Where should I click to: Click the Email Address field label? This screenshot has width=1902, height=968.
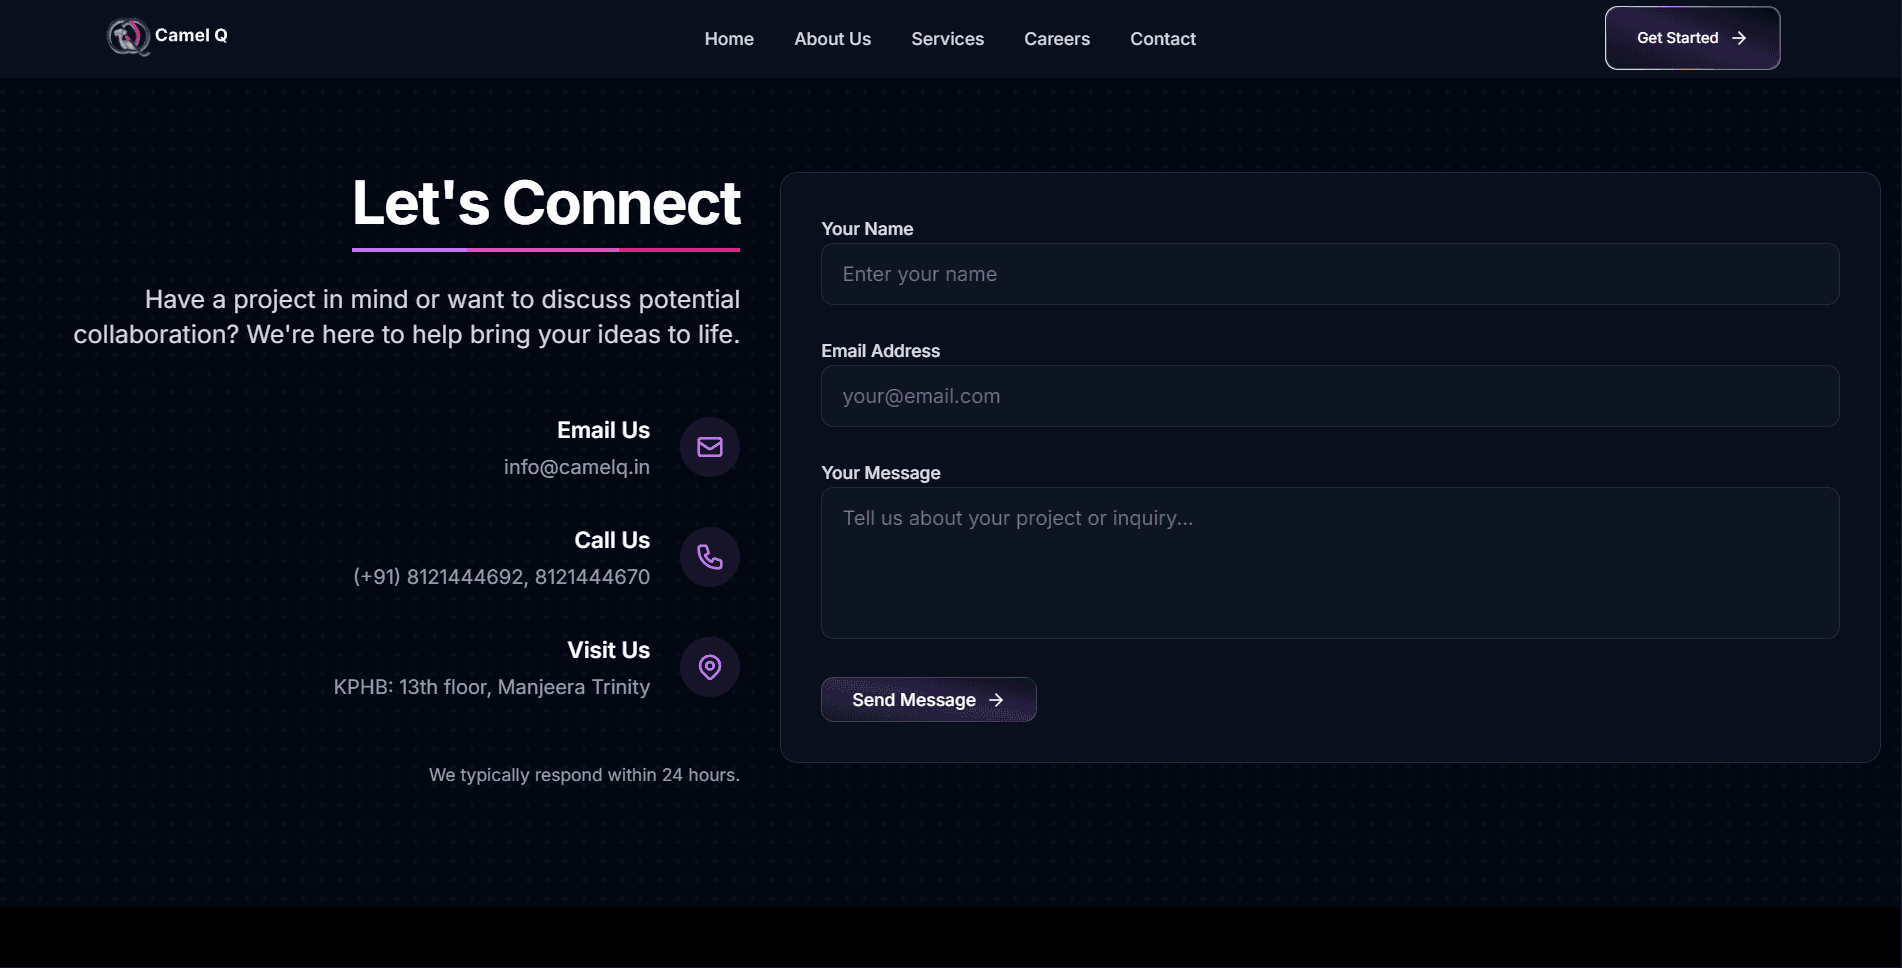pos(880,351)
